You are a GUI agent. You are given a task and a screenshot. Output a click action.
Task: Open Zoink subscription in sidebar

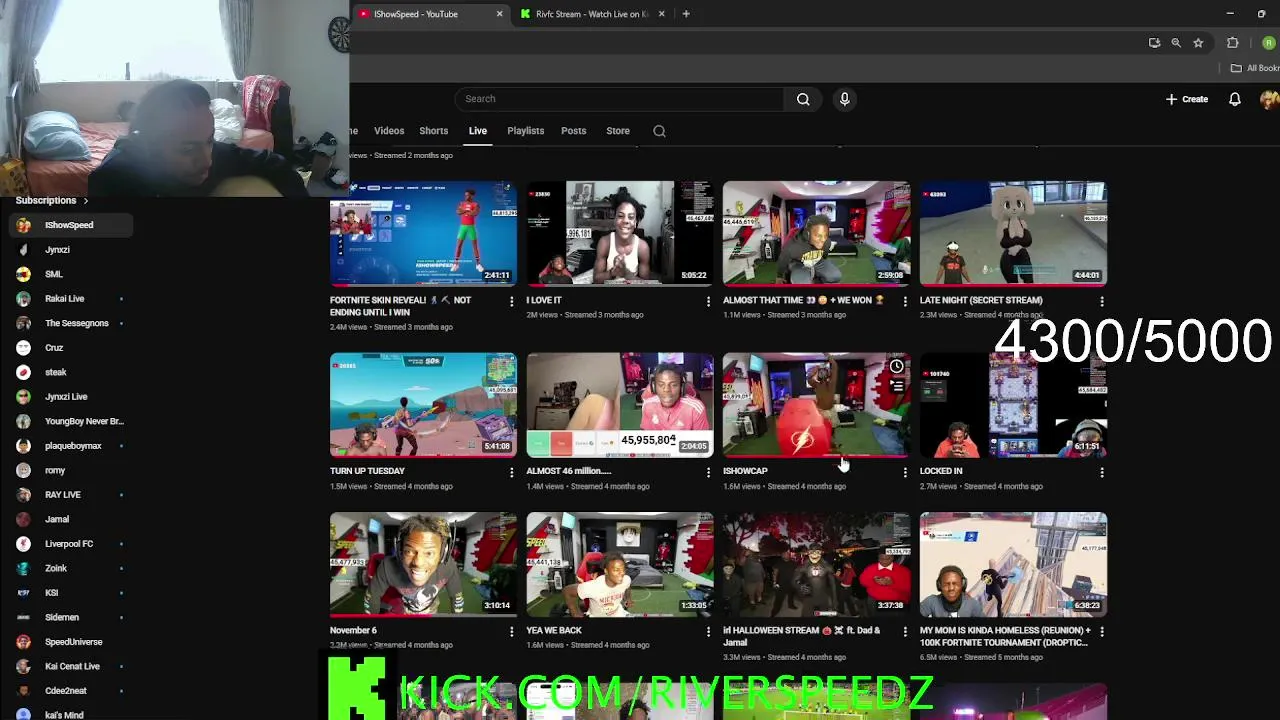(x=69, y=568)
